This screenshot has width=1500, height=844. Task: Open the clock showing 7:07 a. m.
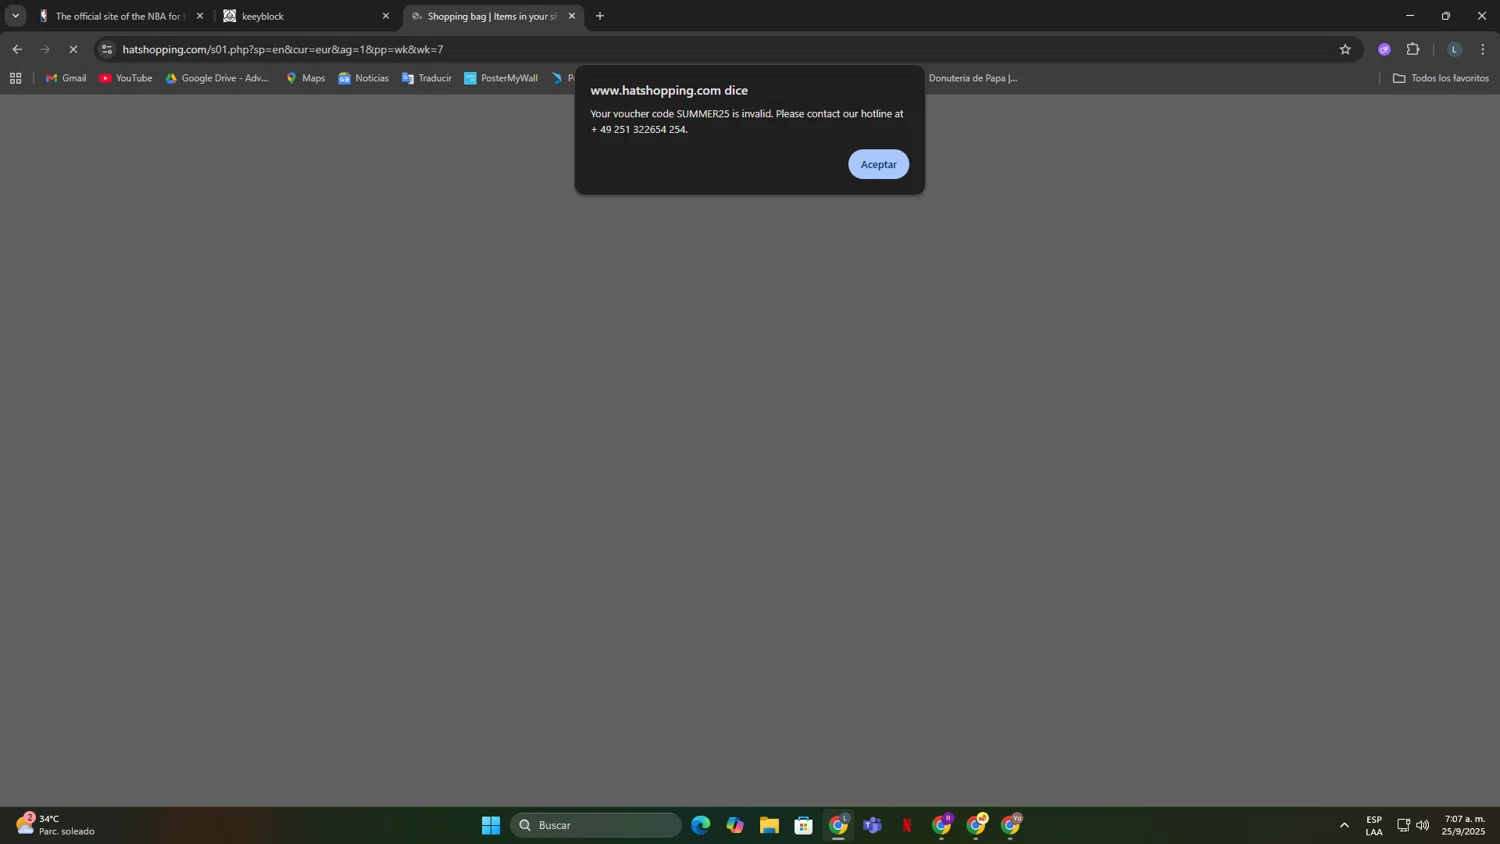pos(1464,825)
